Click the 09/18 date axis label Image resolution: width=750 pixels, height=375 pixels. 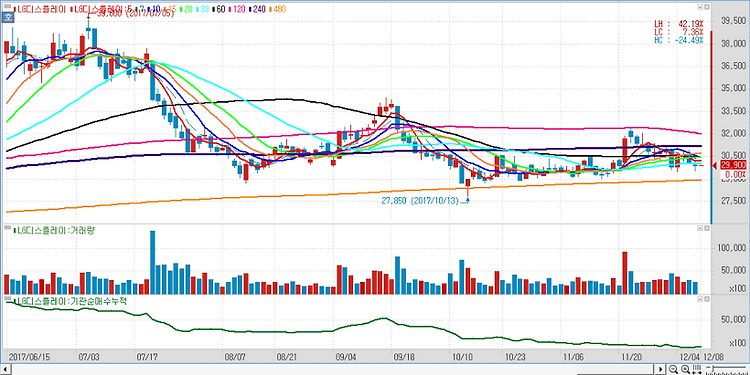click(x=403, y=357)
